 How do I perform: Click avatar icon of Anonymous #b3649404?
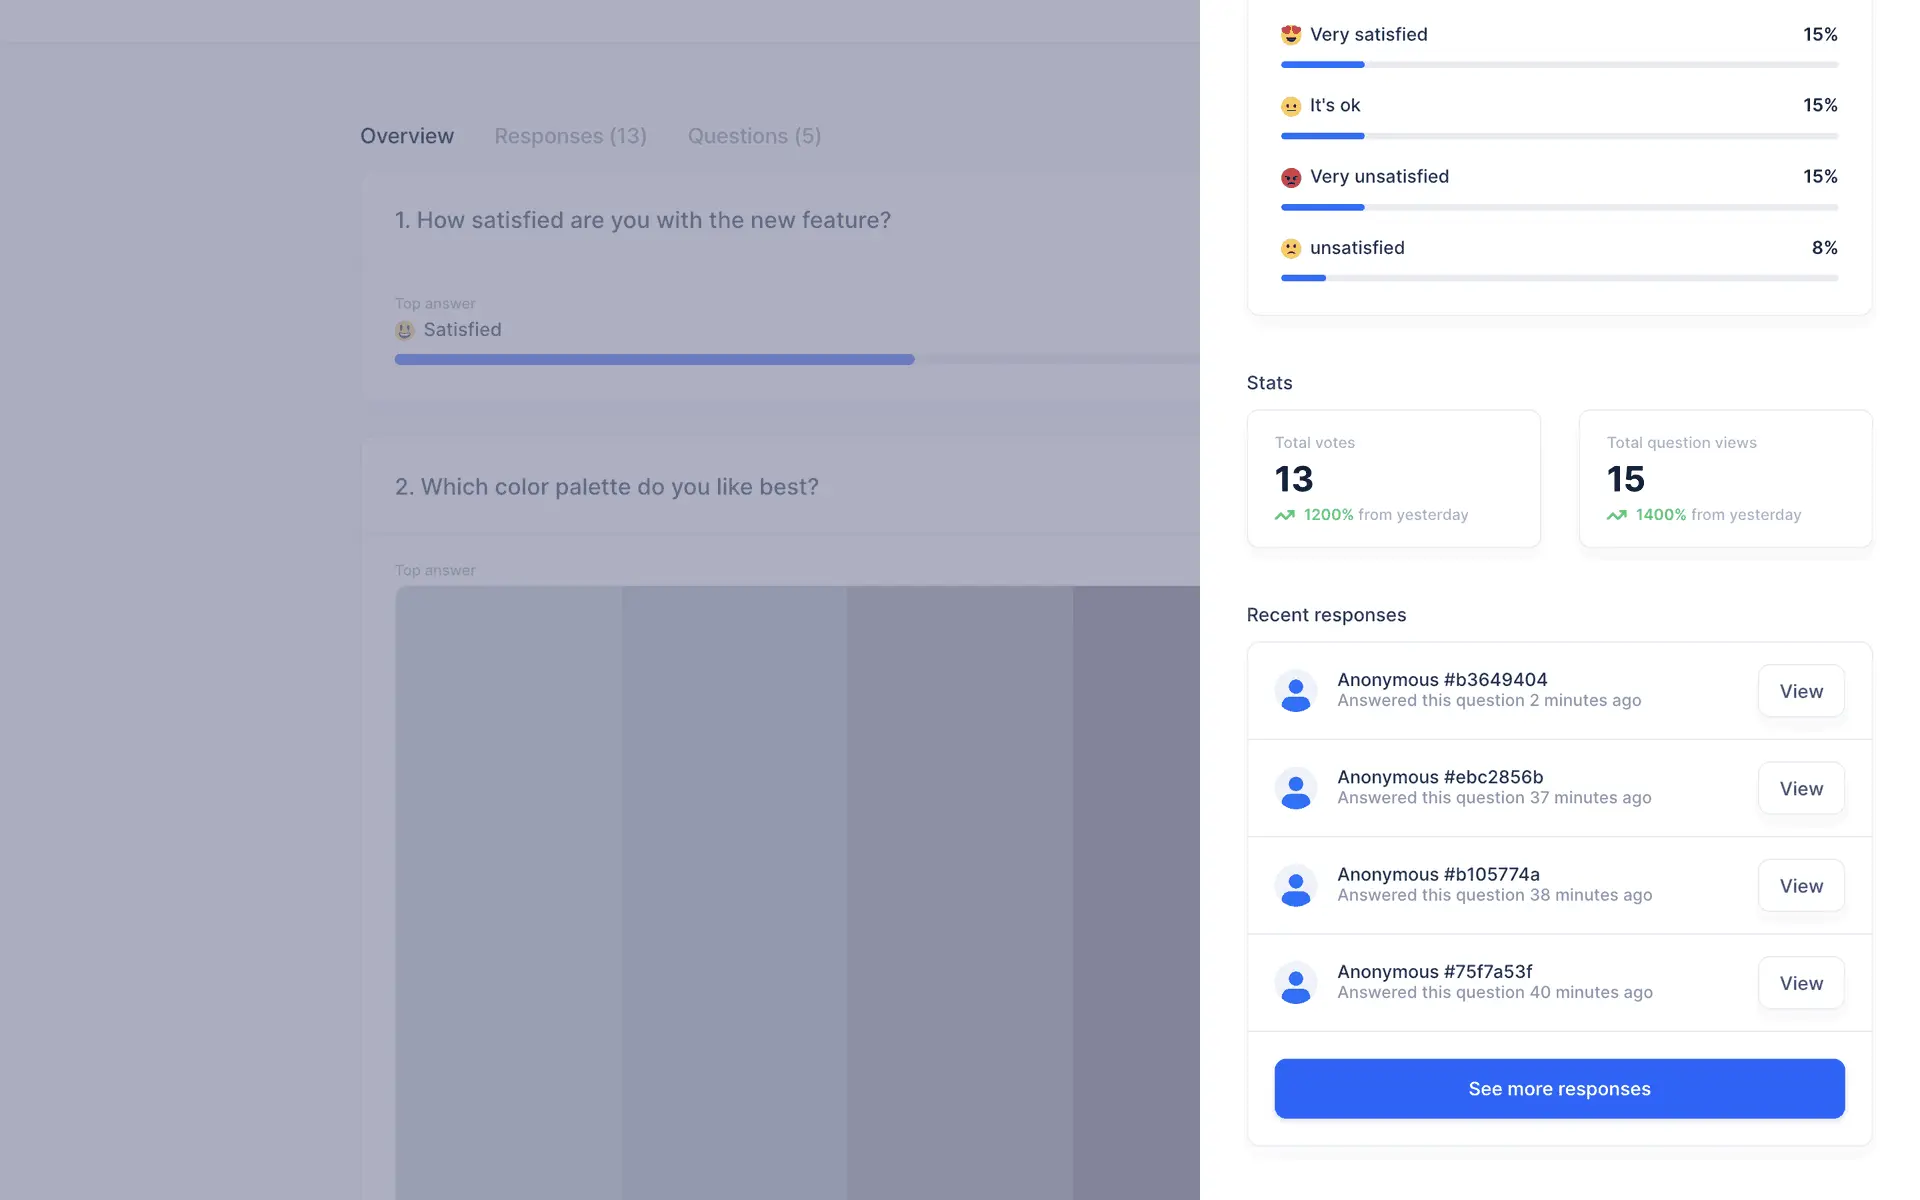click(x=1295, y=691)
